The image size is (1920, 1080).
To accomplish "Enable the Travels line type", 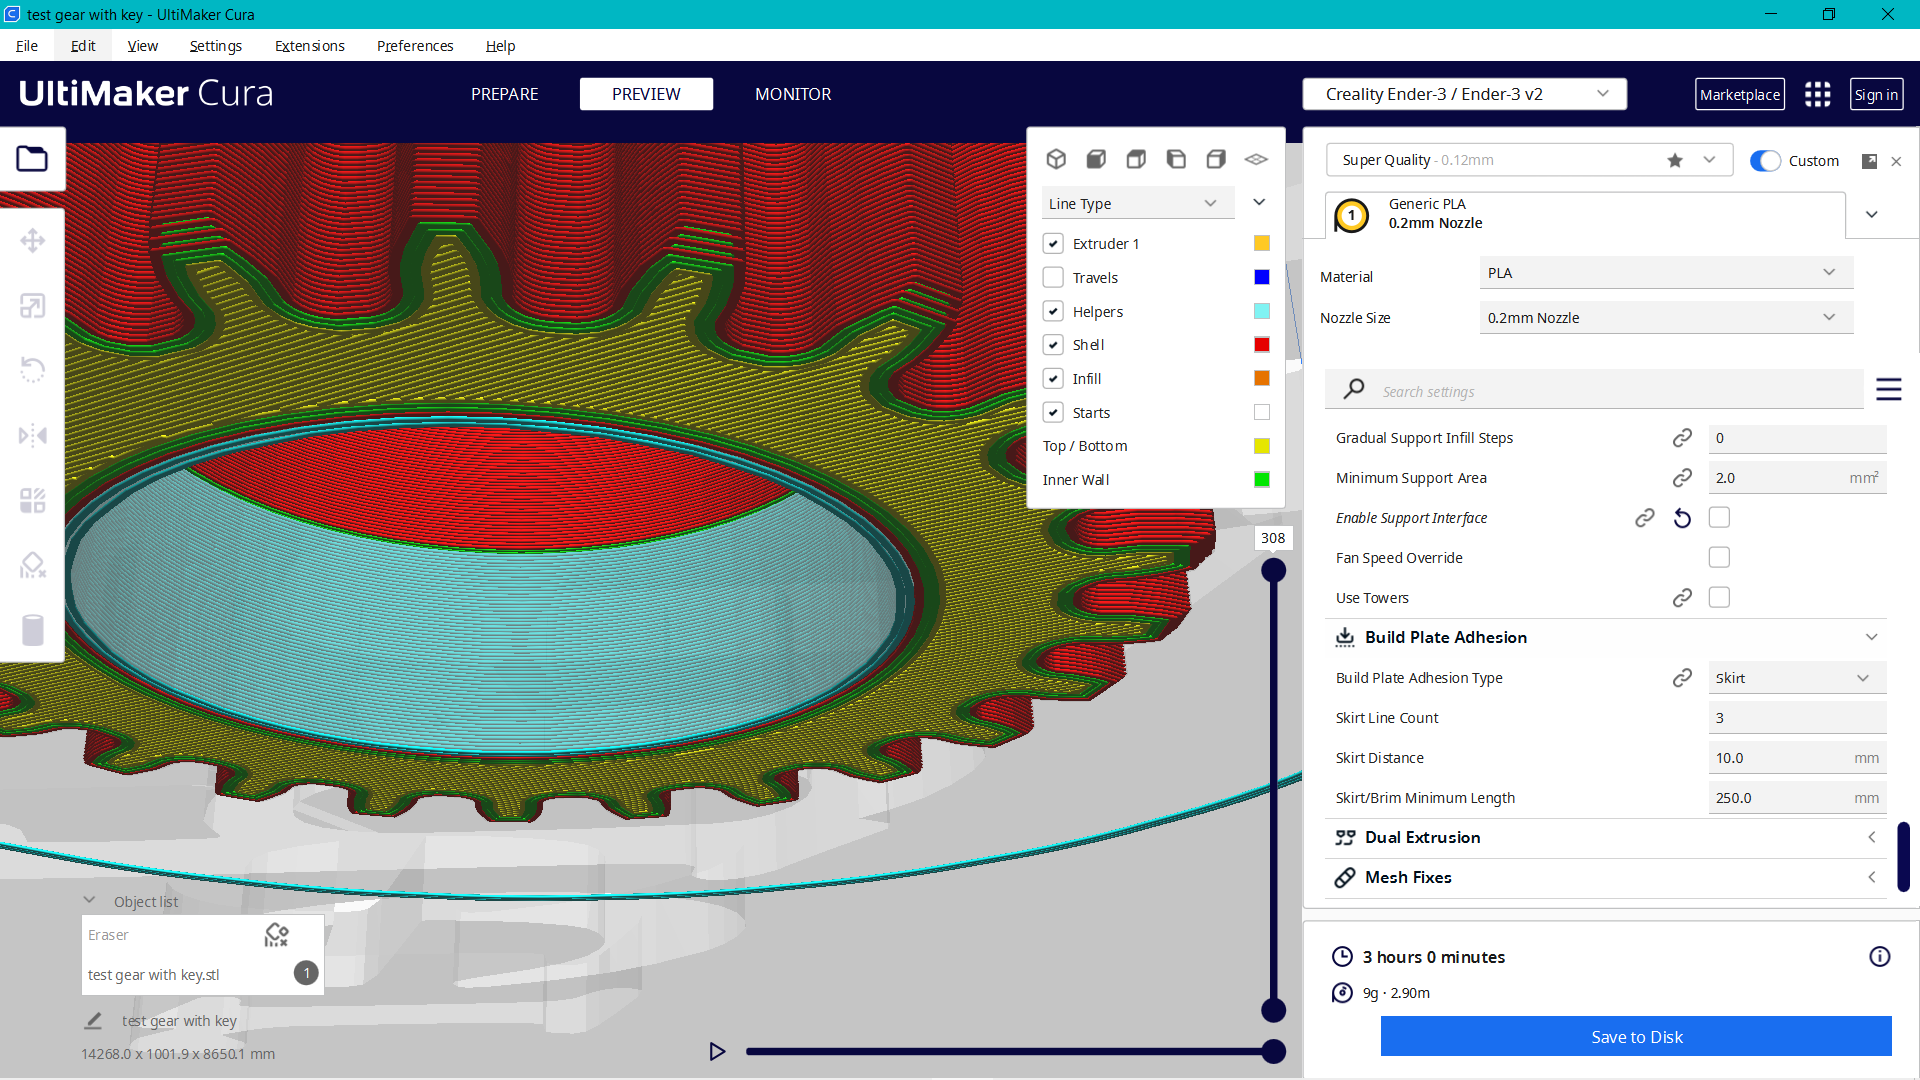I will [1053, 277].
